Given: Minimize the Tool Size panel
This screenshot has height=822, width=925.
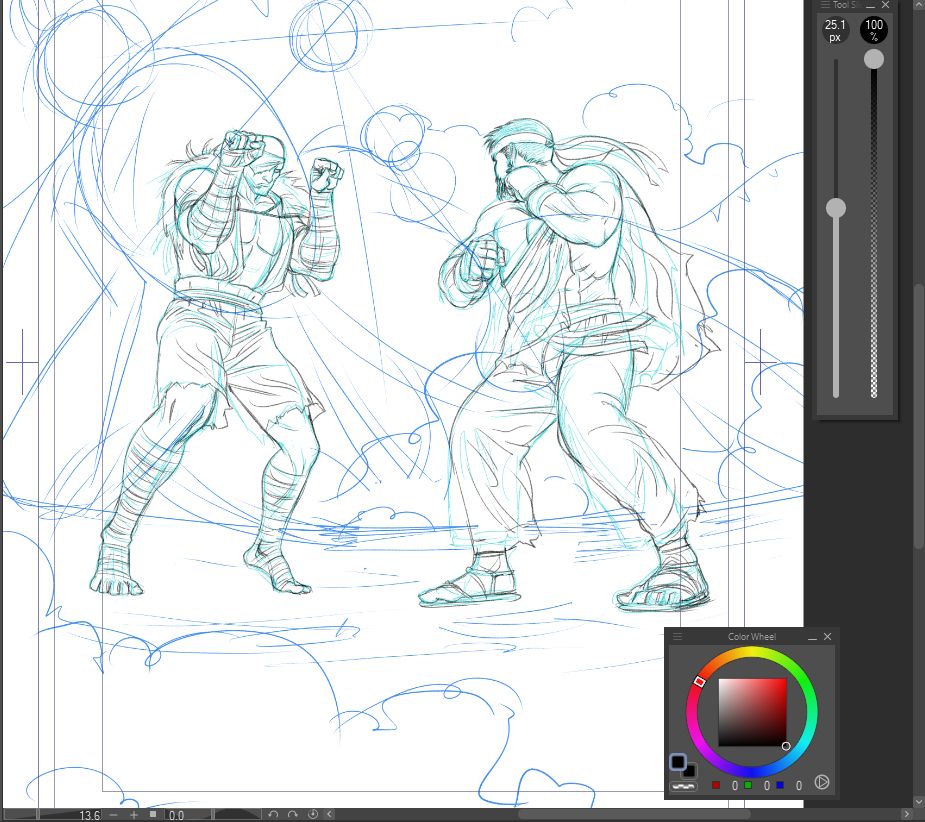Looking at the screenshot, I should [870, 5].
